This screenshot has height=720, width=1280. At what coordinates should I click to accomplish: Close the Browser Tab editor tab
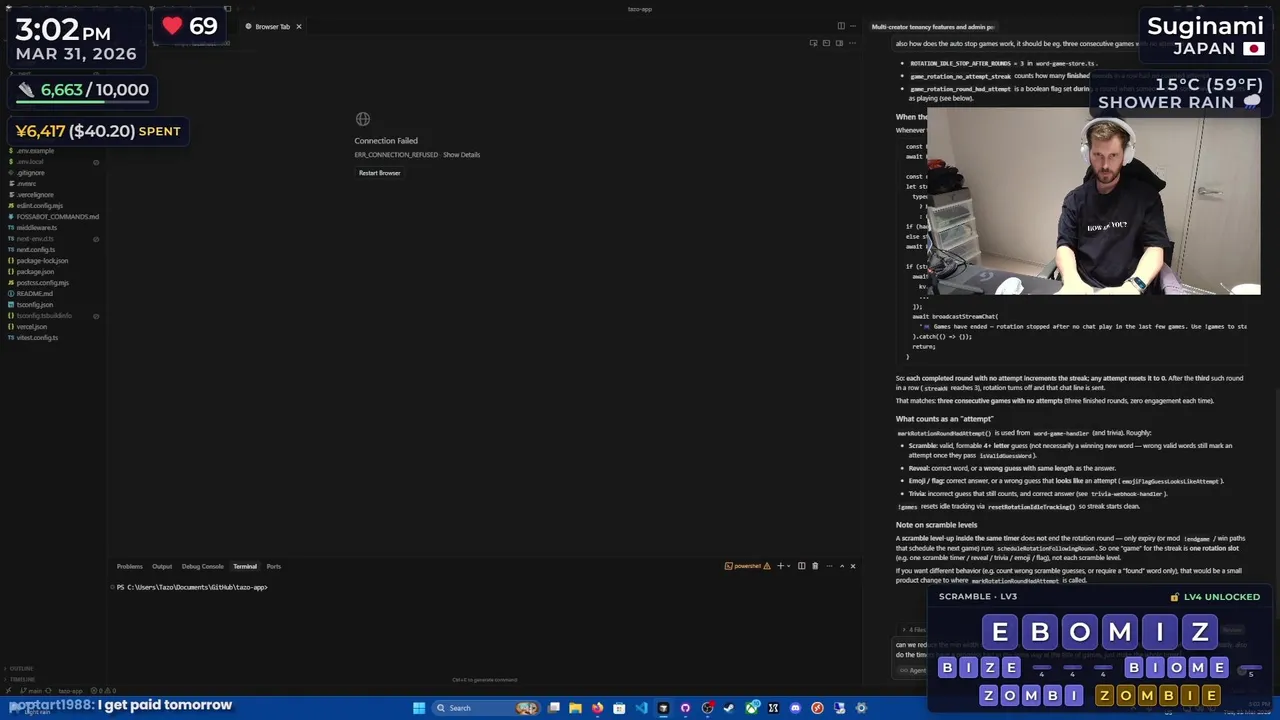click(298, 27)
